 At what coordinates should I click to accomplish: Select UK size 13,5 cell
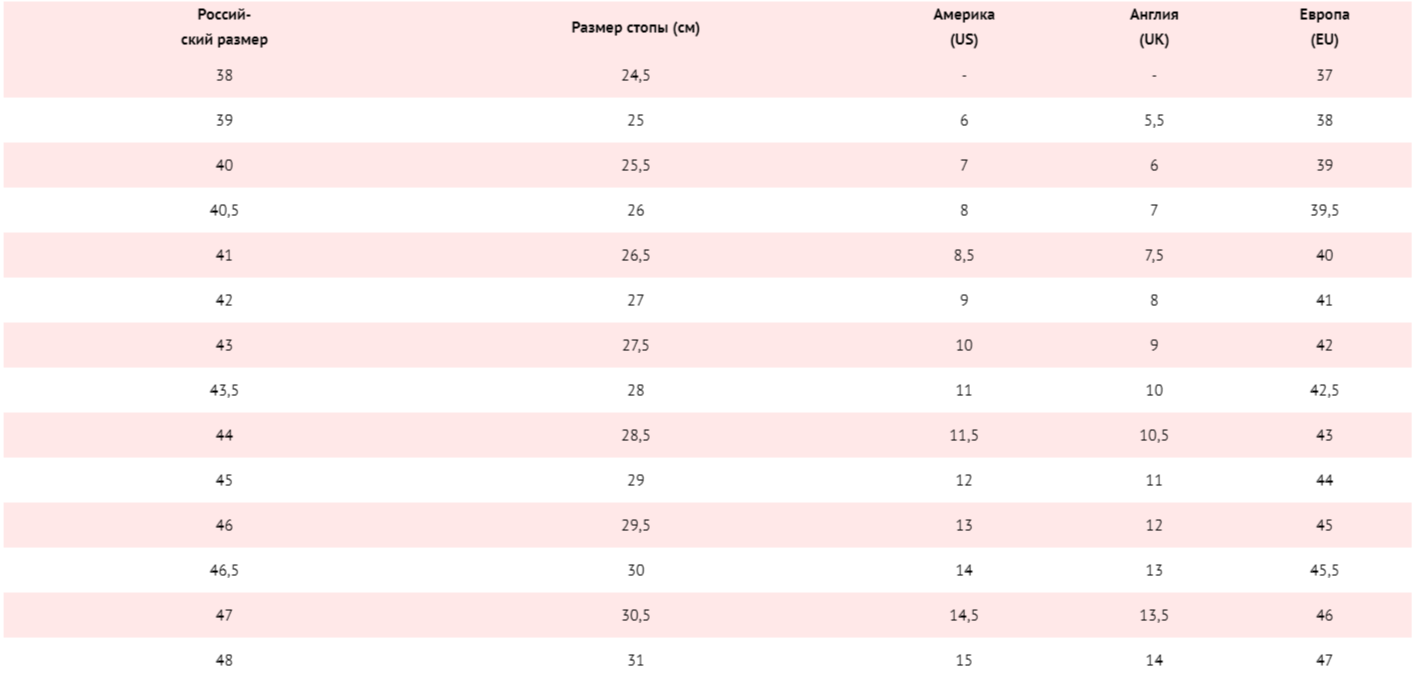coord(1154,615)
